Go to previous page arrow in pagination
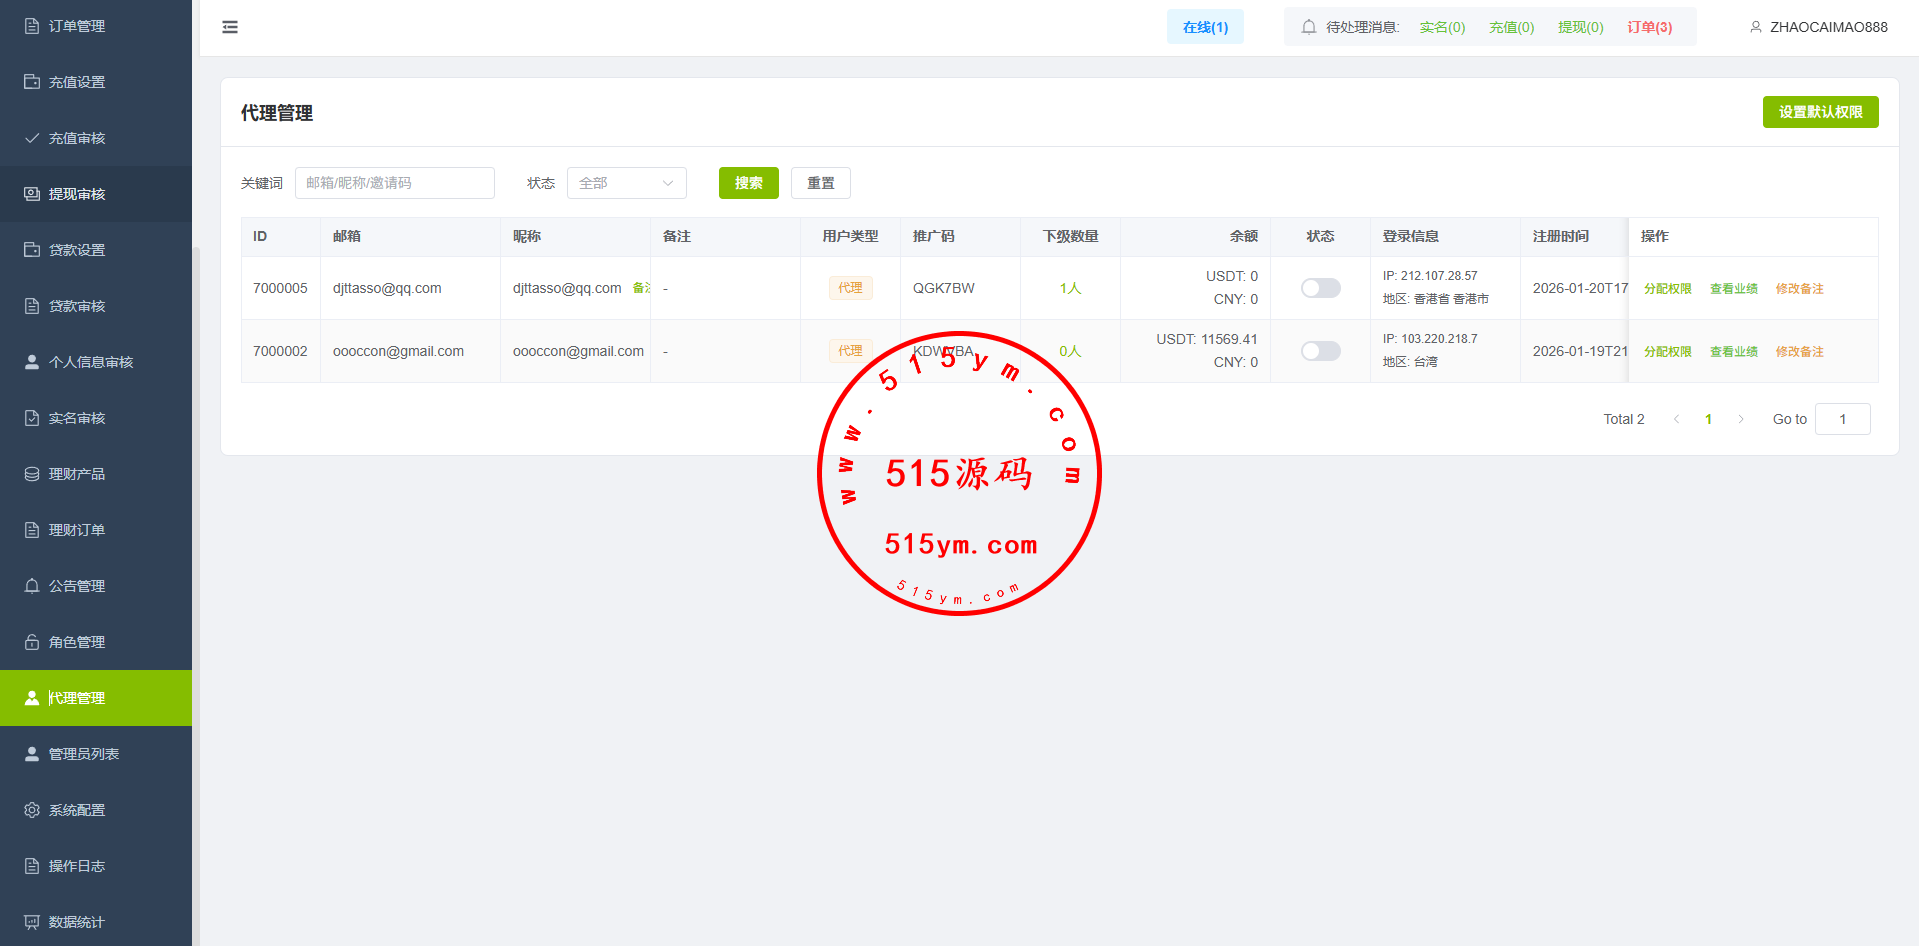The image size is (1919, 946). click(1677, 419)
